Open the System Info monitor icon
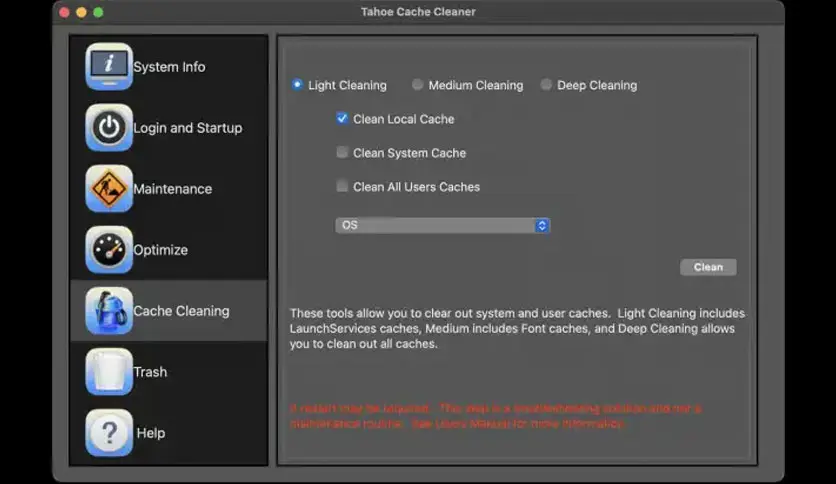Viewport: 836px width, 484px height. 109,67
